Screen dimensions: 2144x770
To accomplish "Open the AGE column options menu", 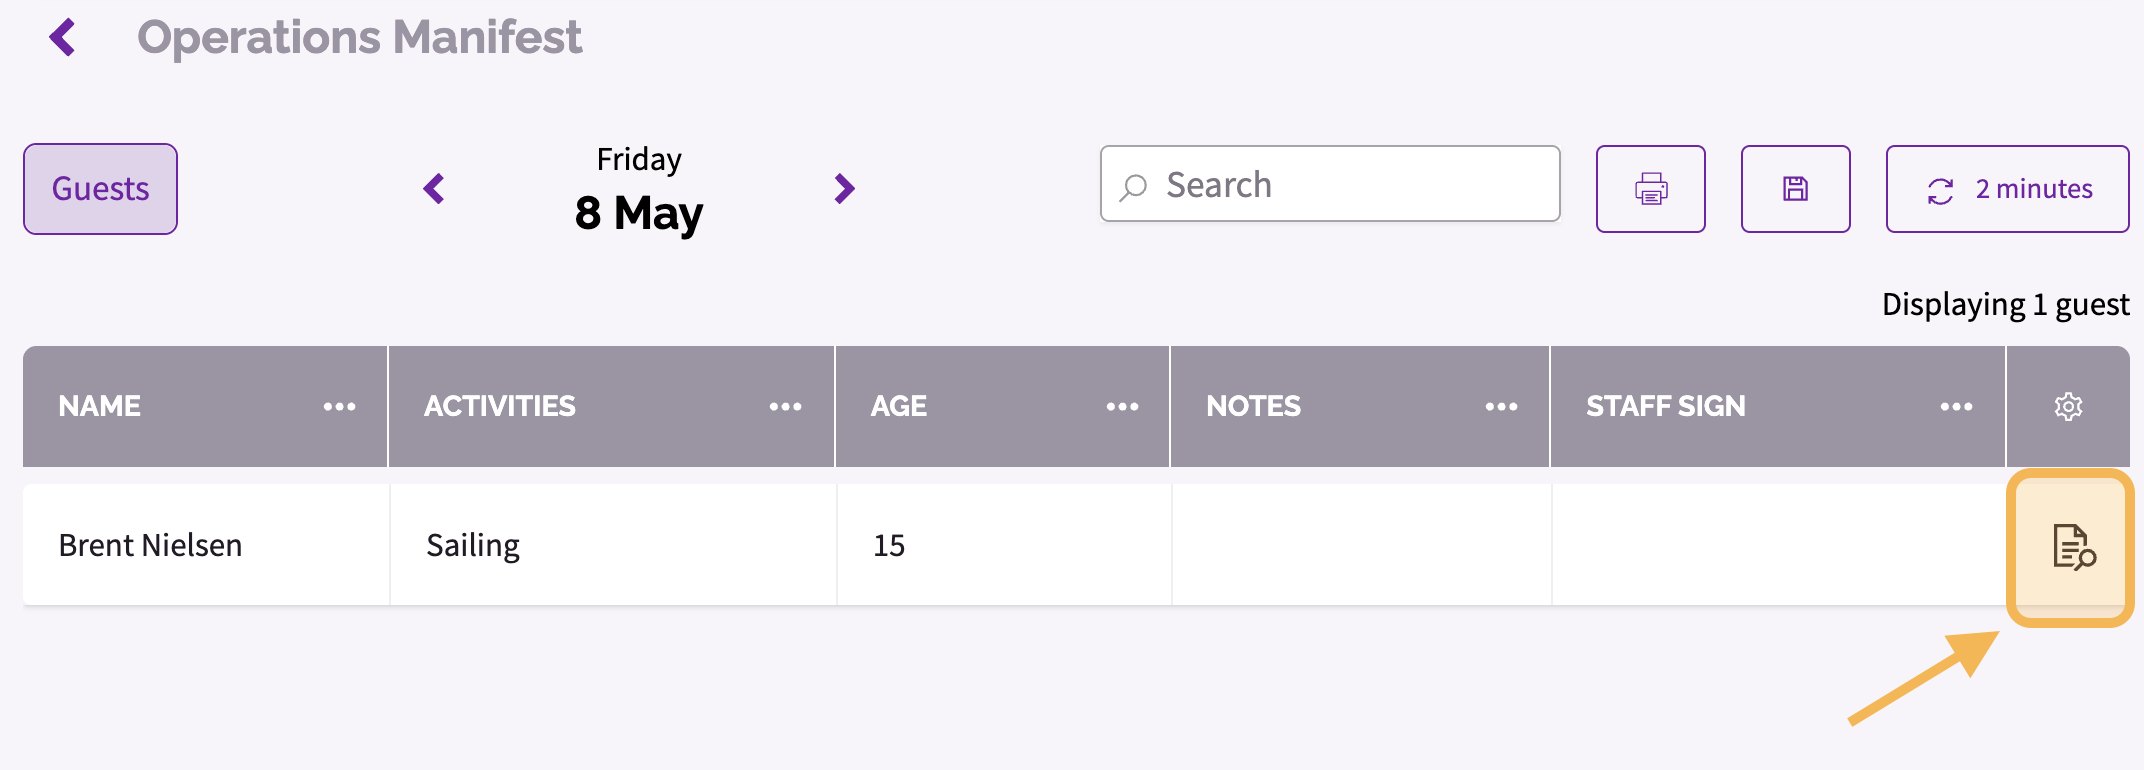I will click(x=1122, y=406).
